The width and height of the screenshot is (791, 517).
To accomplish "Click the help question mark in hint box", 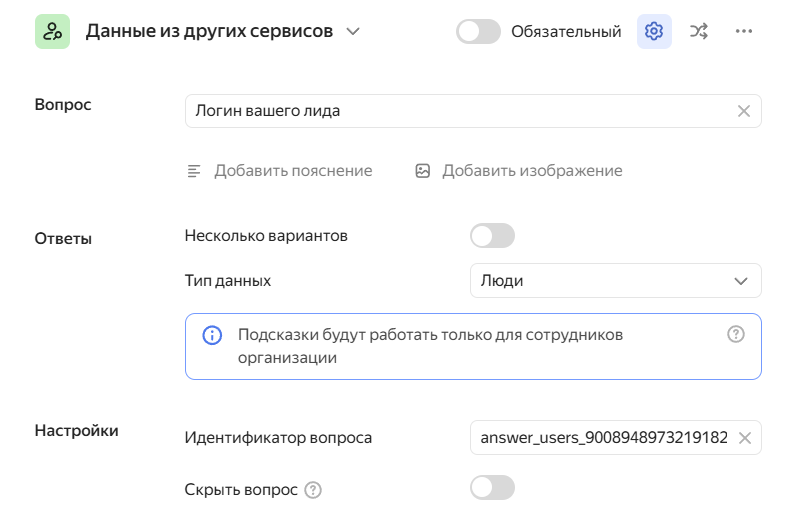I will point(736,334).
